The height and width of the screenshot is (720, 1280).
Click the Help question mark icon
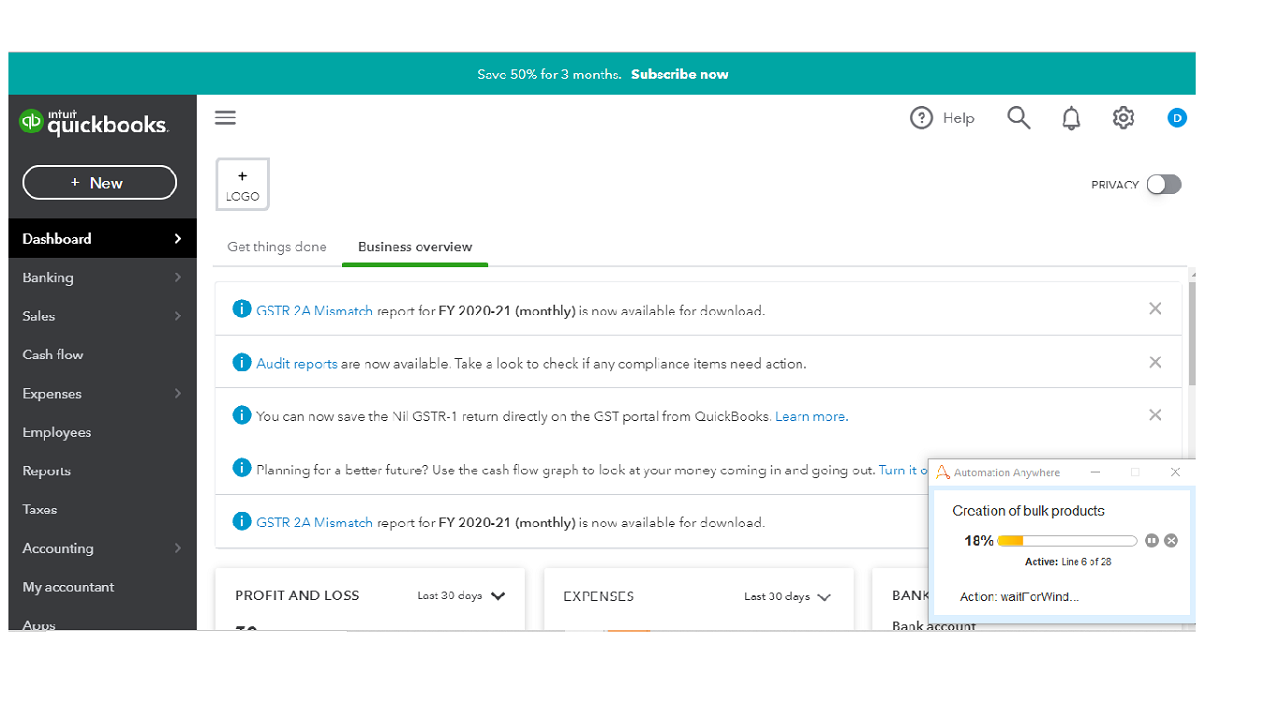(x=921, y=118)
